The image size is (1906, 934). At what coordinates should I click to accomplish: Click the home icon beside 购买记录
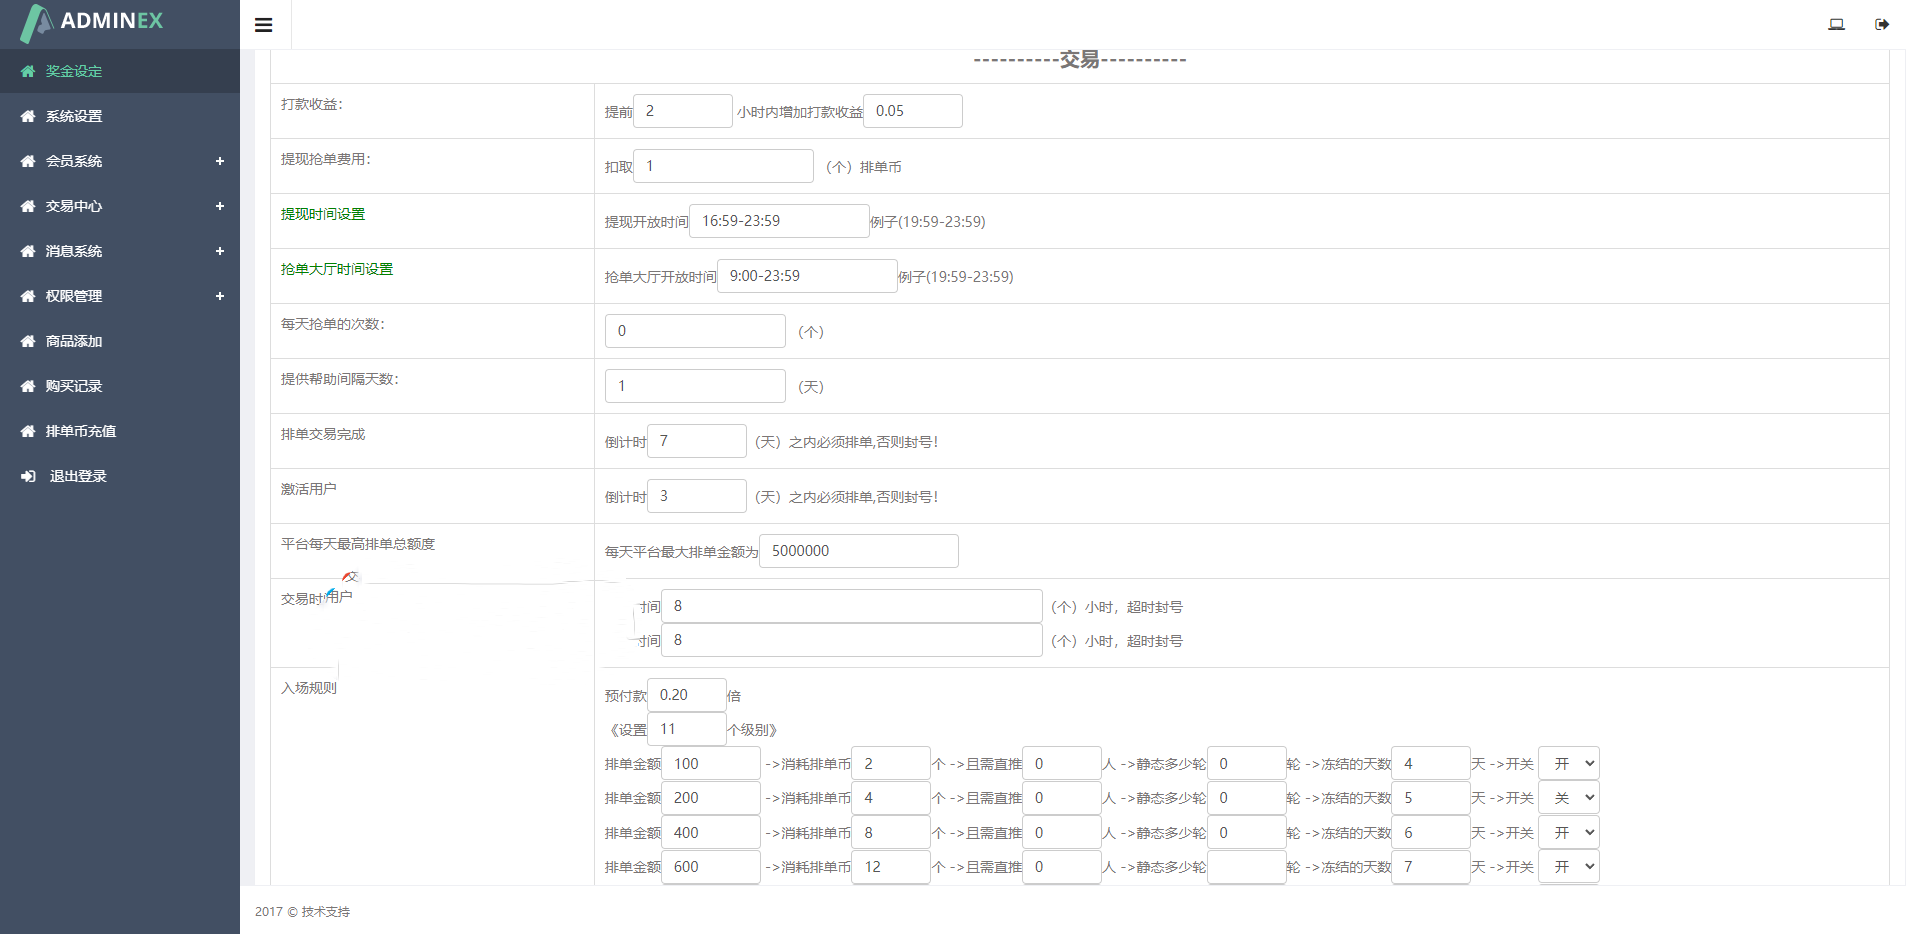(28, 386)
